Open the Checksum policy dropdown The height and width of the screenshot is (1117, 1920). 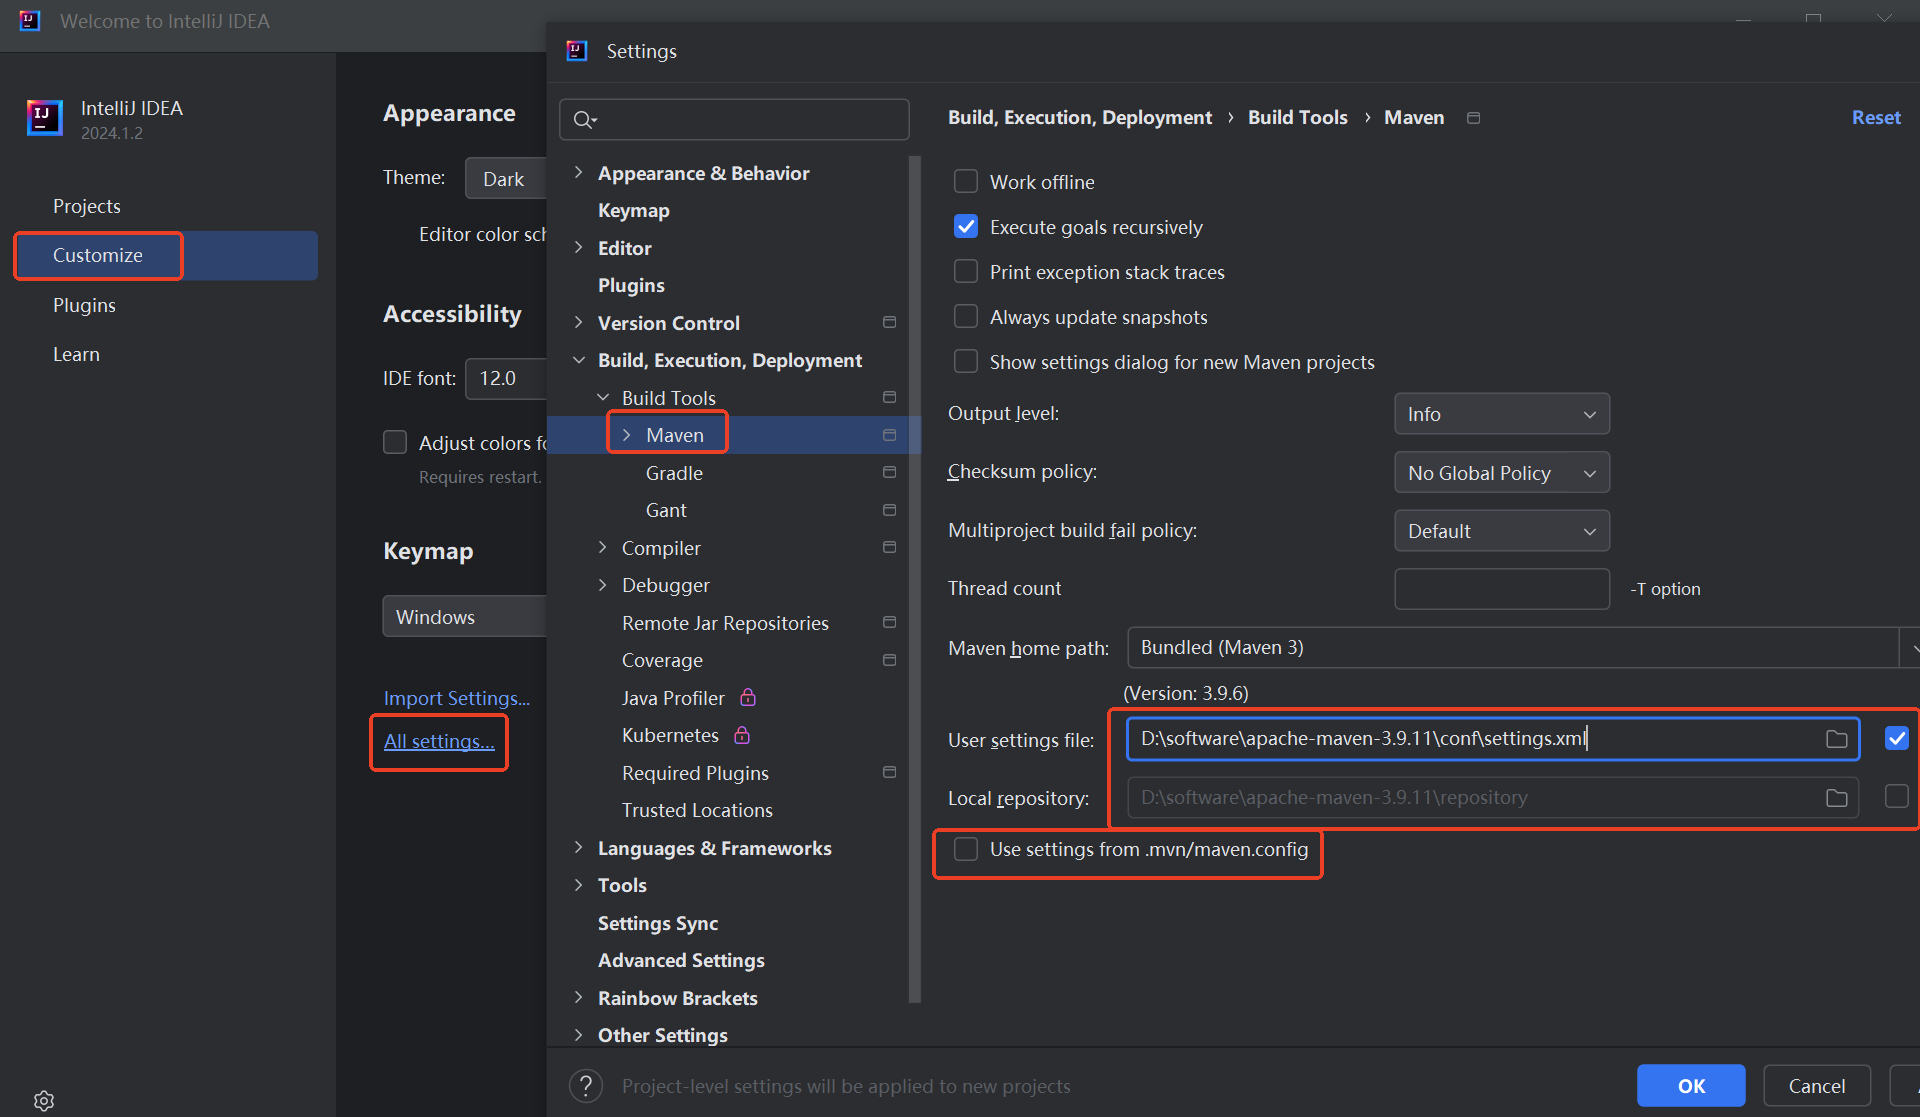(x=1501, y=473)
